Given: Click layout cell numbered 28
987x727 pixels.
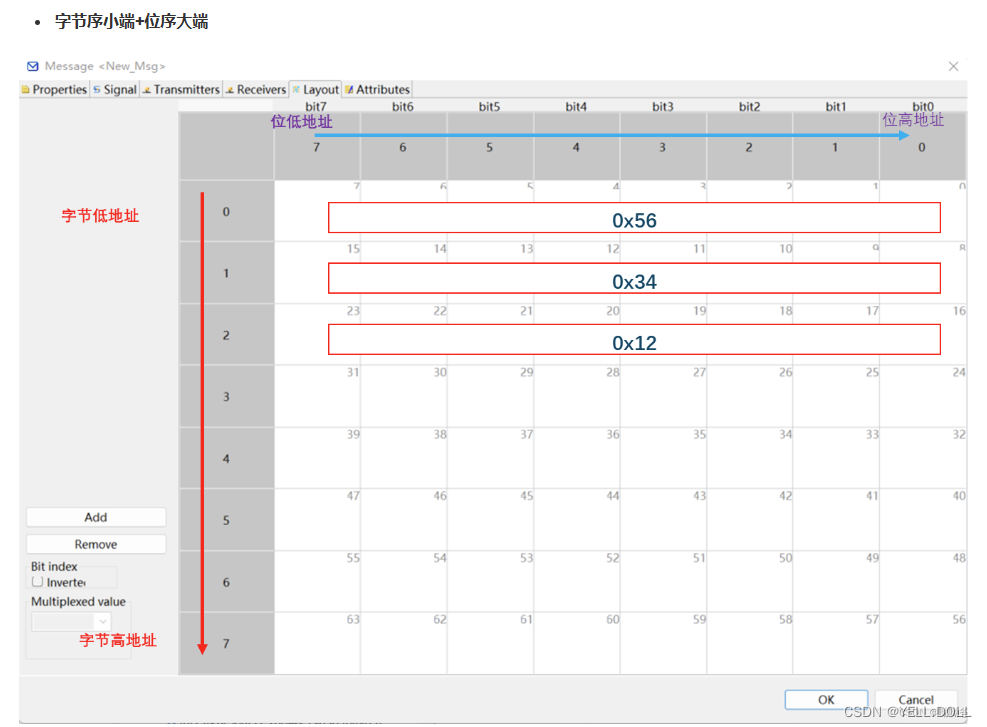Looking at the screenshot, I should click(x=577, y=397).
